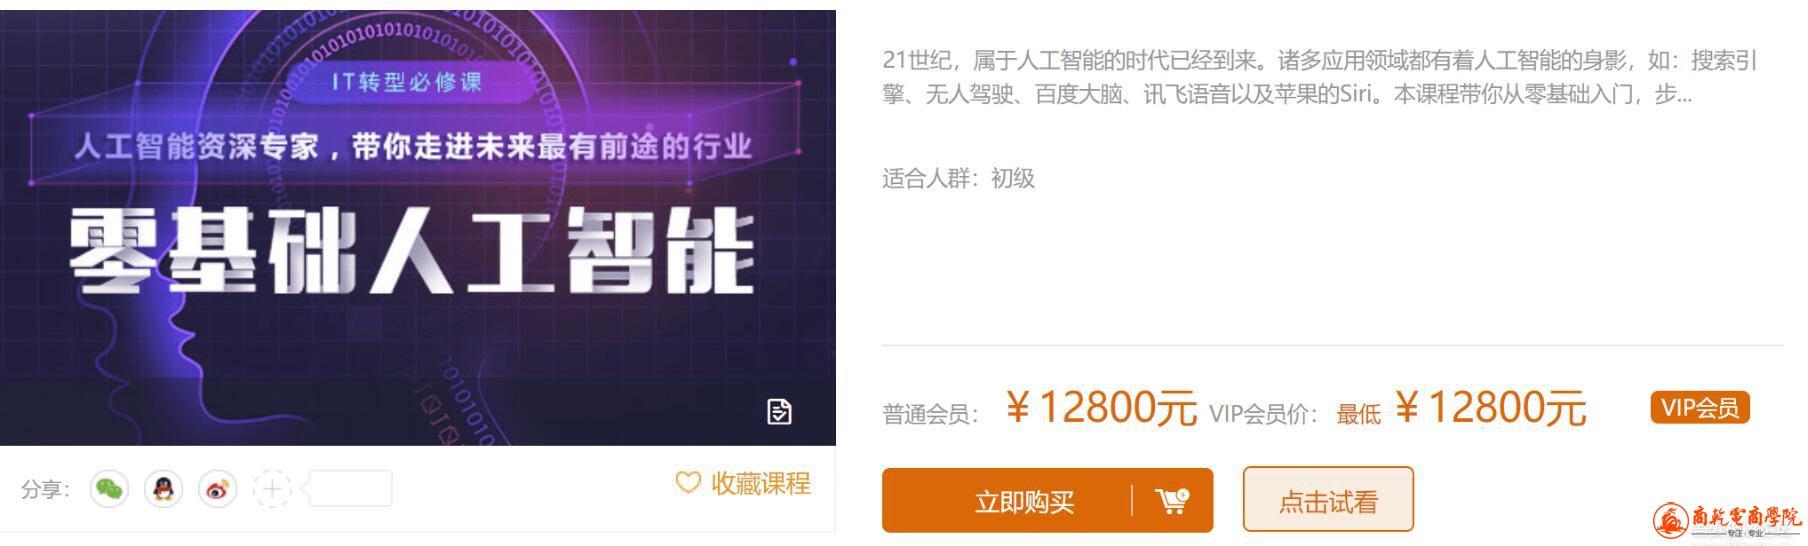Share the course via Weibo icon
1808x546 pixels.
point(217,489)
